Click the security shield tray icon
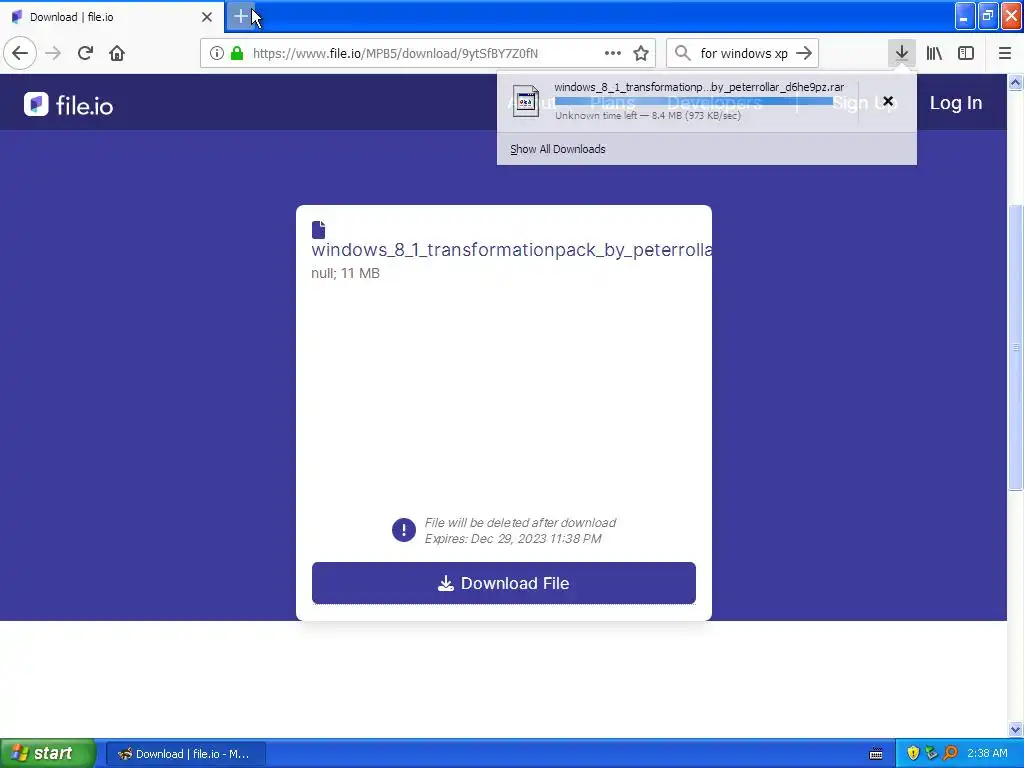Image resolution: width=1024 pixels, height=768 pixels. point(913,753)
